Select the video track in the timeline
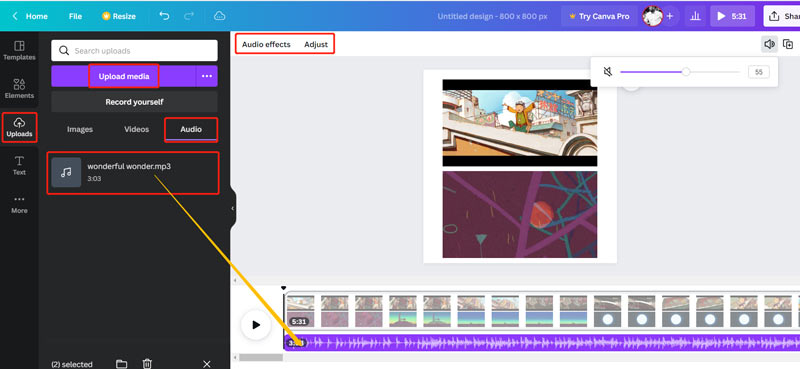 542,311
